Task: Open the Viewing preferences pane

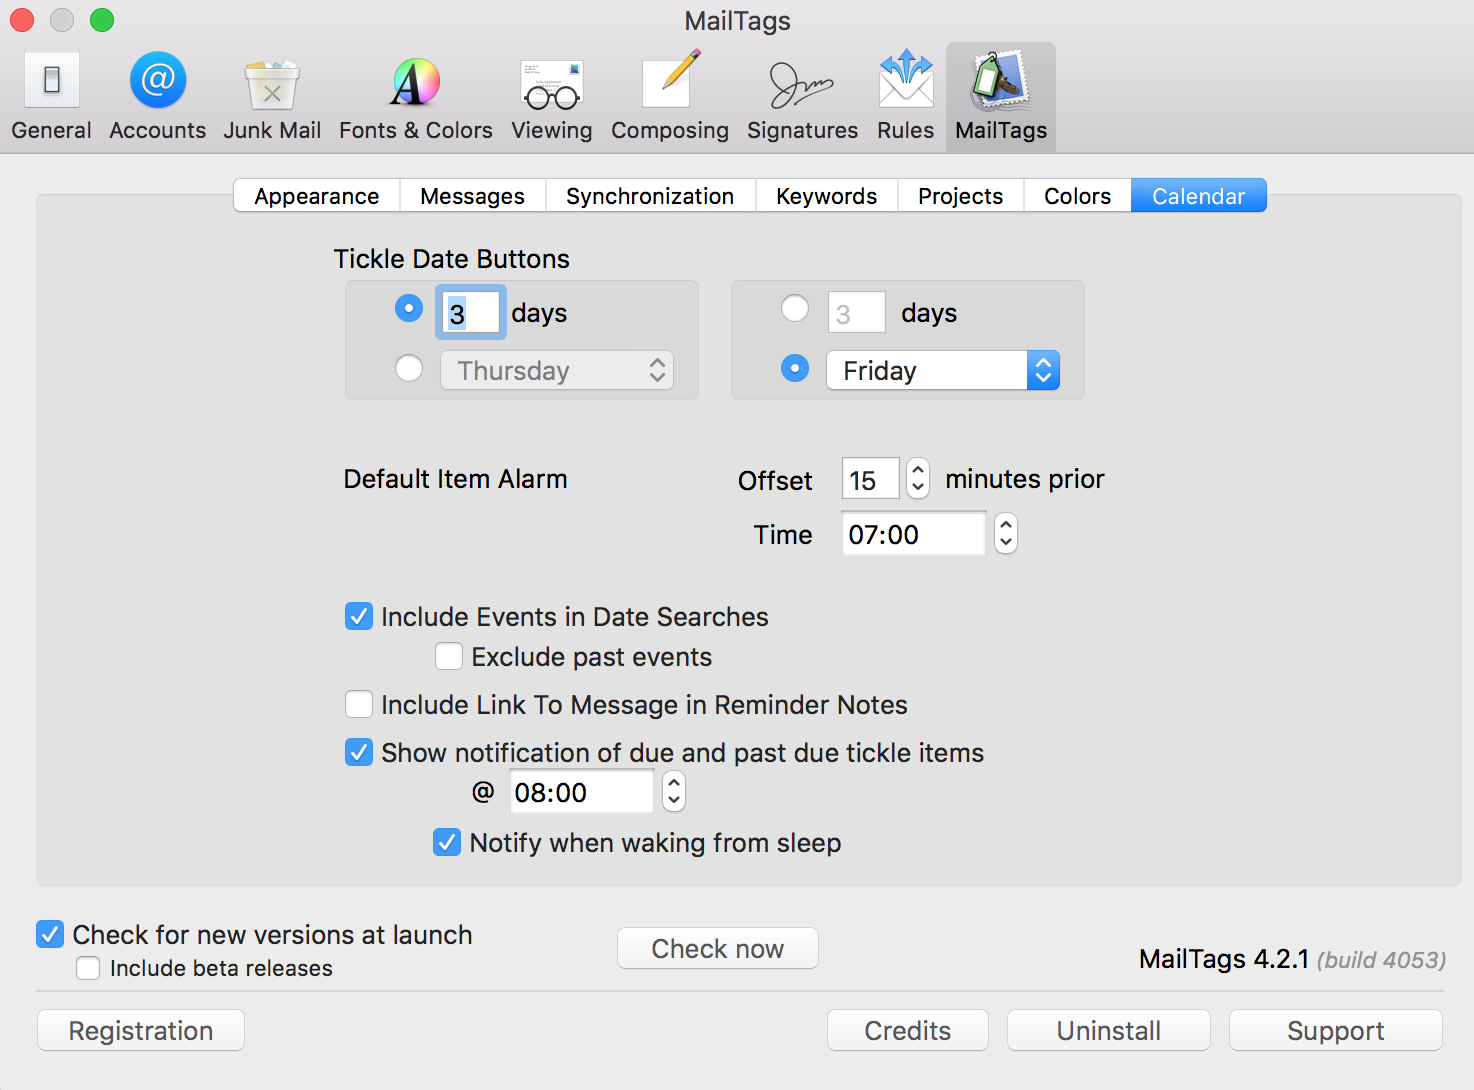Action: coord(551,97)
